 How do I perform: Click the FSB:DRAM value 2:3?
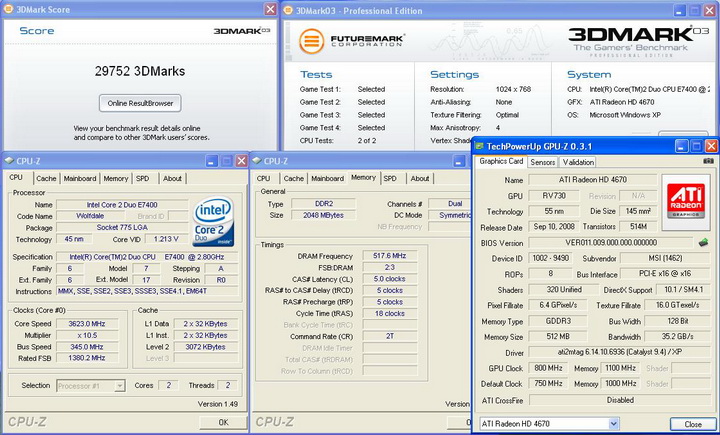click(x=389, y=267)
